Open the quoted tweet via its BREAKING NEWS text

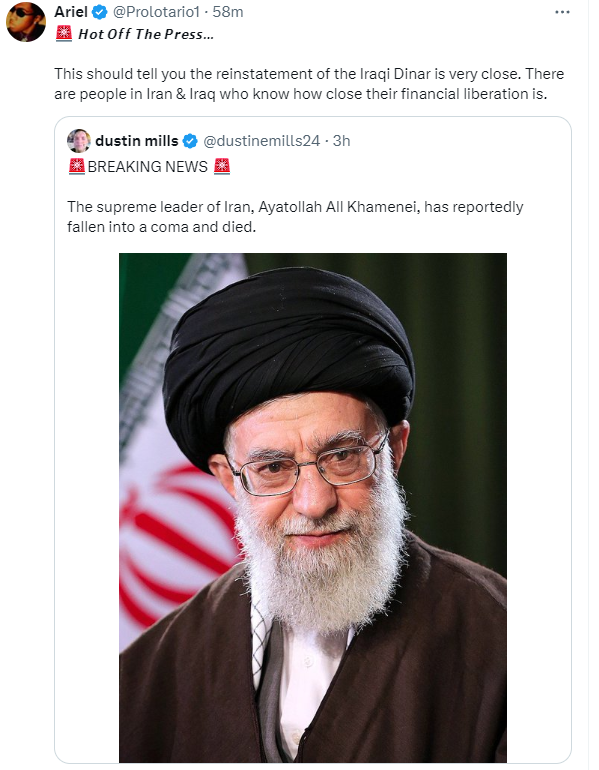pos(148,167)
